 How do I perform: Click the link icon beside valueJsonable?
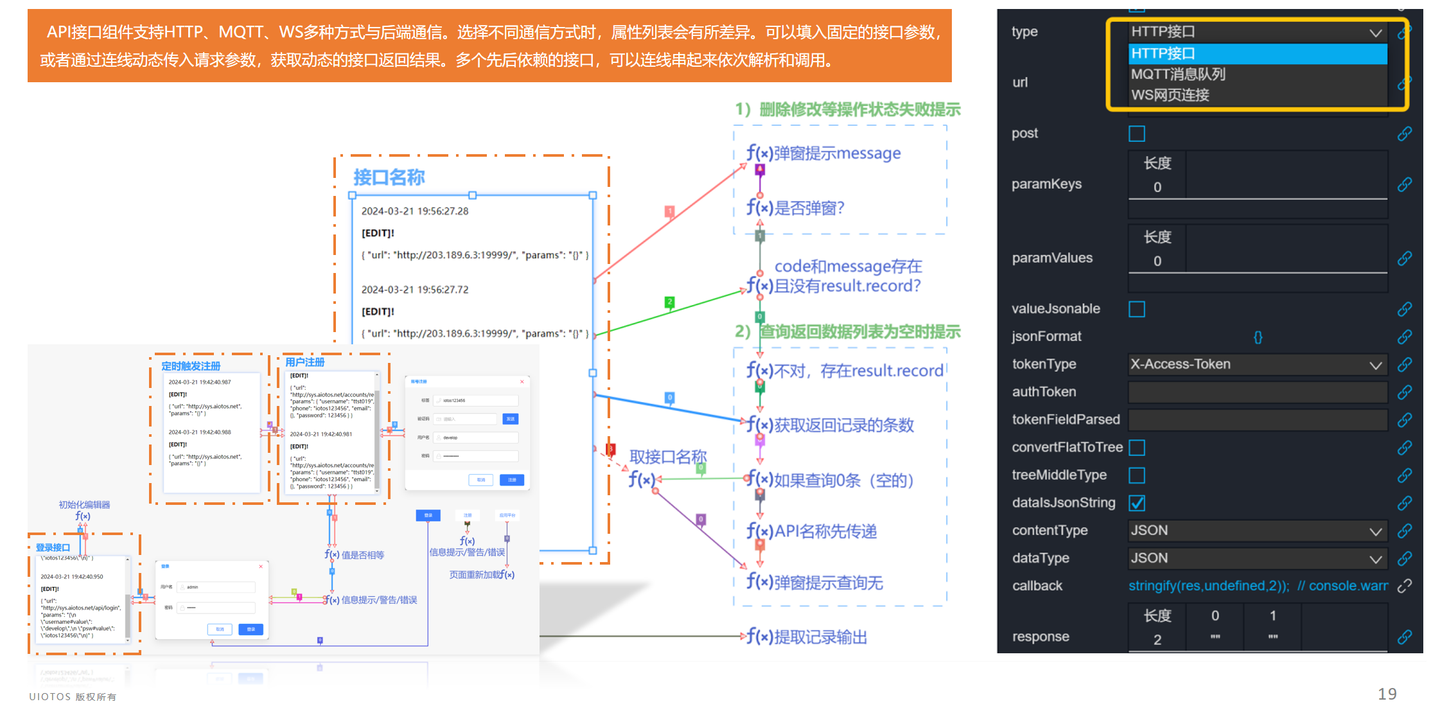(1404, 309)
